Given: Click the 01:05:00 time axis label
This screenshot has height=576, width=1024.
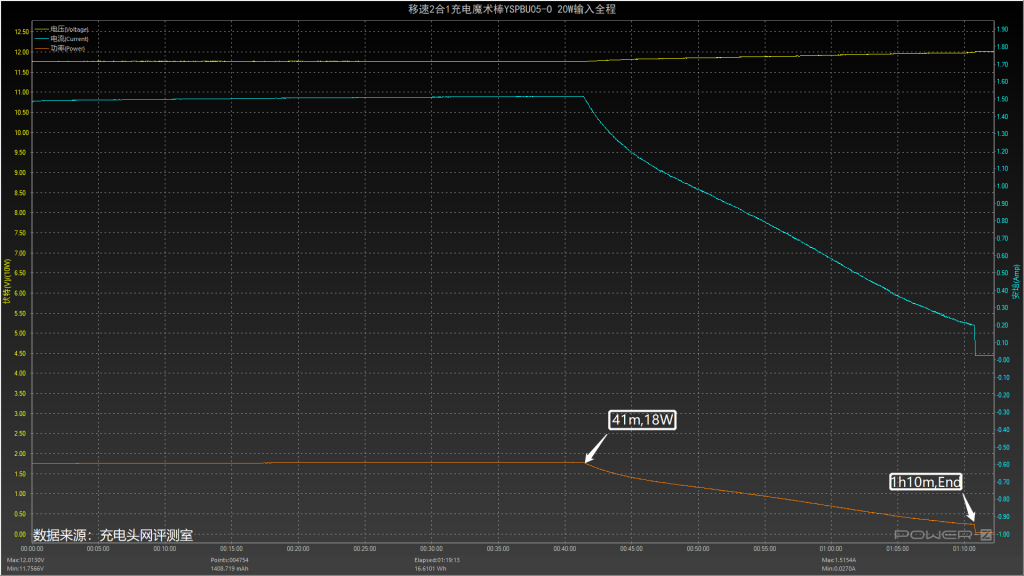Looking at the screenshot, I should [897, 549].
